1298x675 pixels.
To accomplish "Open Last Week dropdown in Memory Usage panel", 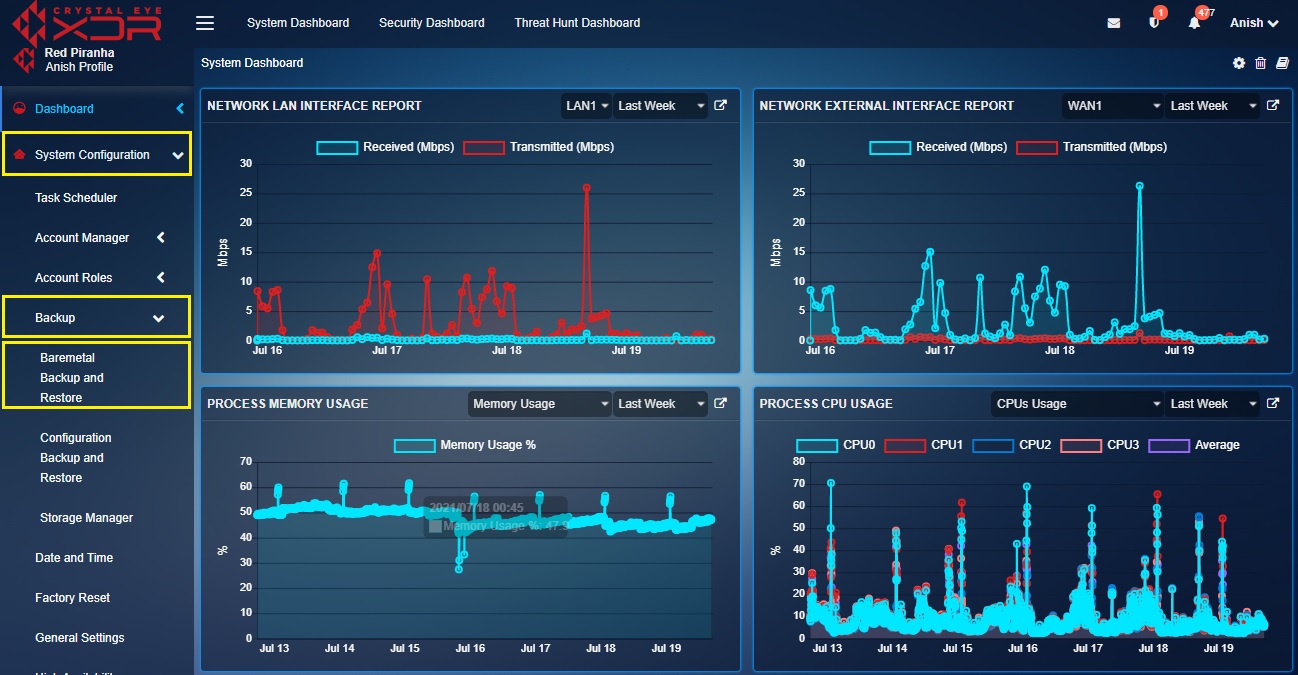I will point(660,403).
